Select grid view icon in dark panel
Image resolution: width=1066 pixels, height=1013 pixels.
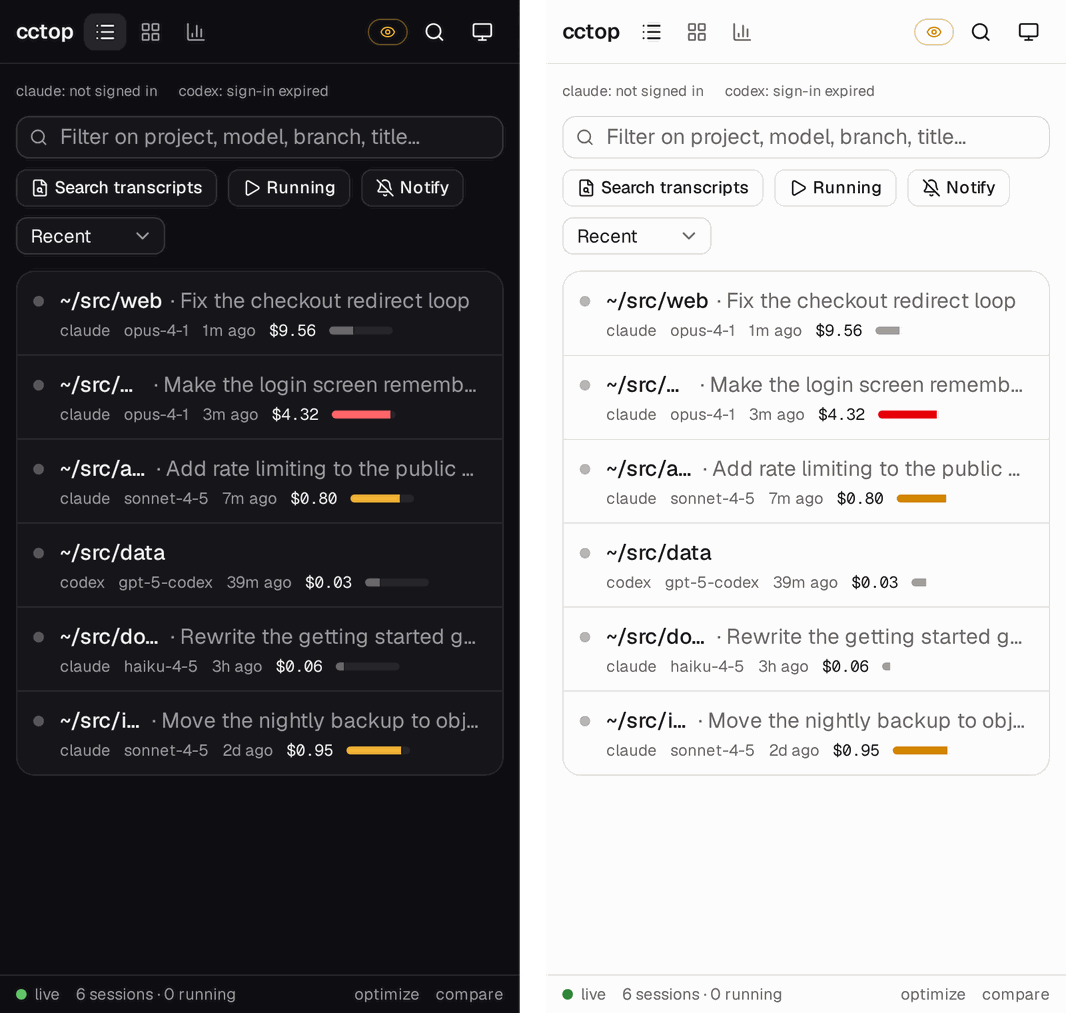(x=150, y=32)
